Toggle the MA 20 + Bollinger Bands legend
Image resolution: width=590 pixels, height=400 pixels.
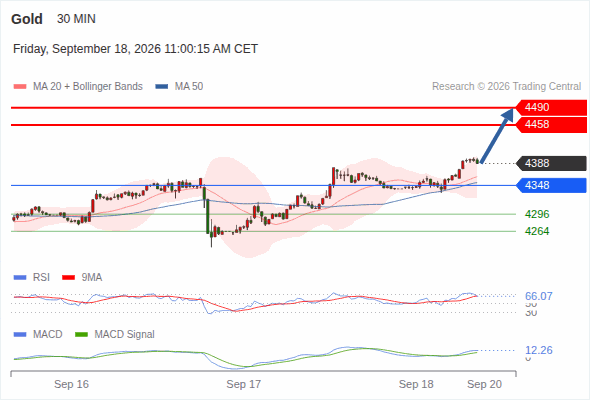(x=78, y=87)
